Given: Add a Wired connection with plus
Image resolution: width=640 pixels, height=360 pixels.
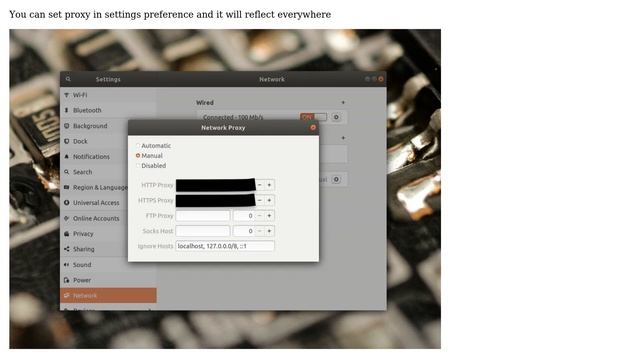Looking at the screenshot, I should click(x=343, y=102).
